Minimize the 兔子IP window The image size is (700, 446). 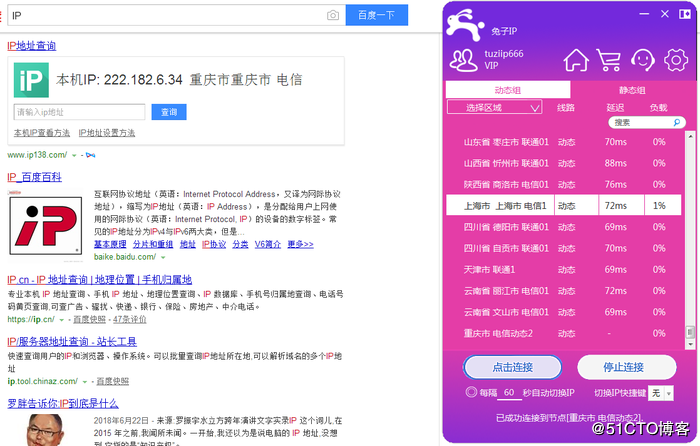coord(644,14)
